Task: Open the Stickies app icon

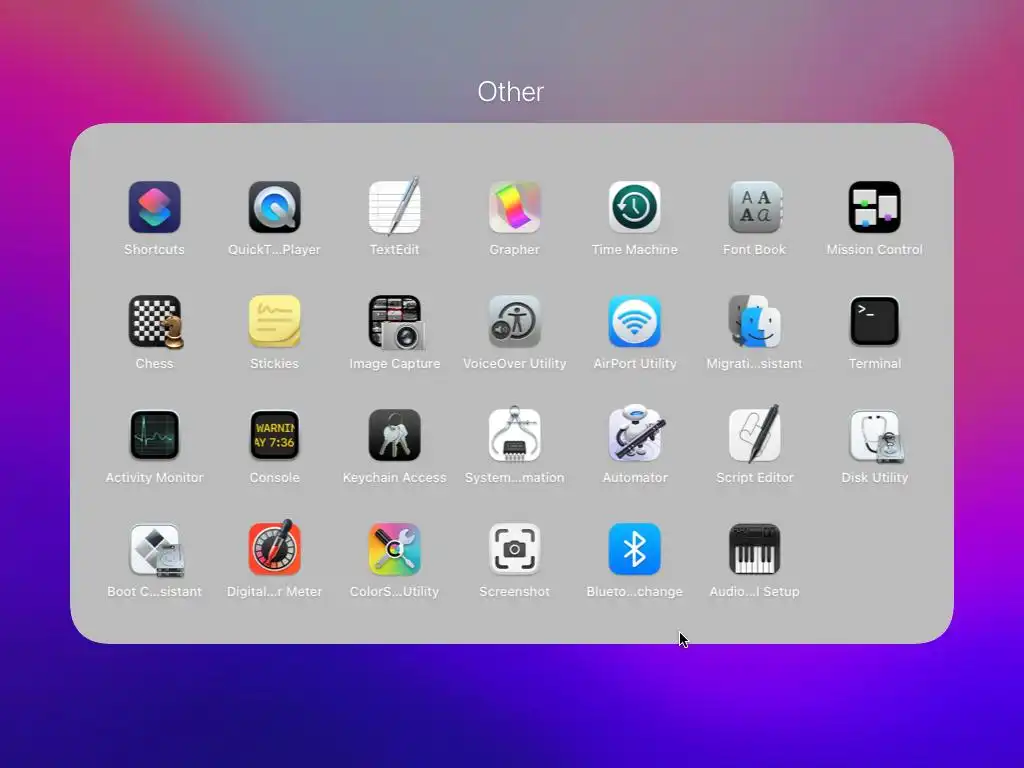Action: pyautogui.click(x=274, y=321)
